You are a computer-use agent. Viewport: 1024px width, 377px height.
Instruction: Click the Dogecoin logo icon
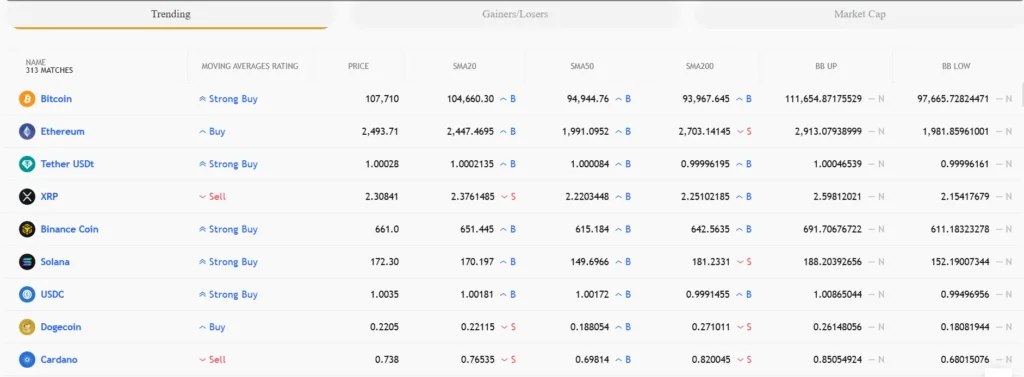(27, 327)
